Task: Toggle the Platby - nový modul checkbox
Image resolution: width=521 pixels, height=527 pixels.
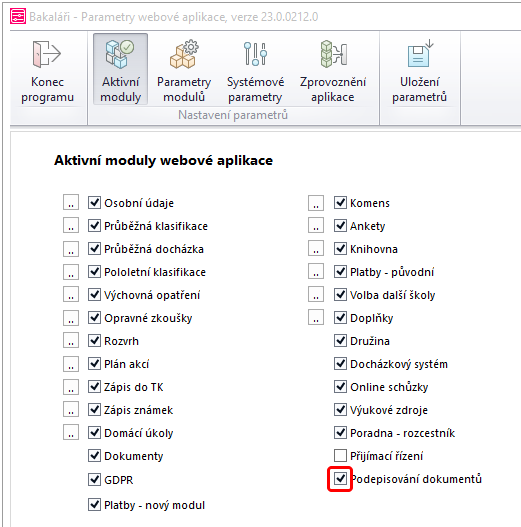Action: (x=94, y=505)
